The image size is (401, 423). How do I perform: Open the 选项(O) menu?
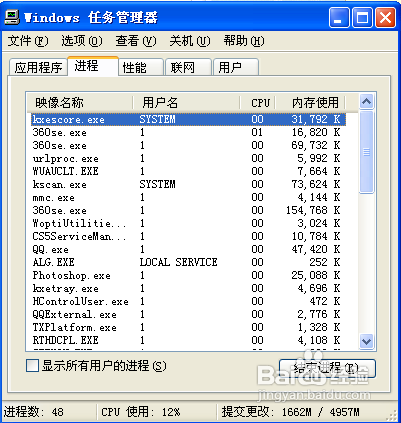pos(82,41)
